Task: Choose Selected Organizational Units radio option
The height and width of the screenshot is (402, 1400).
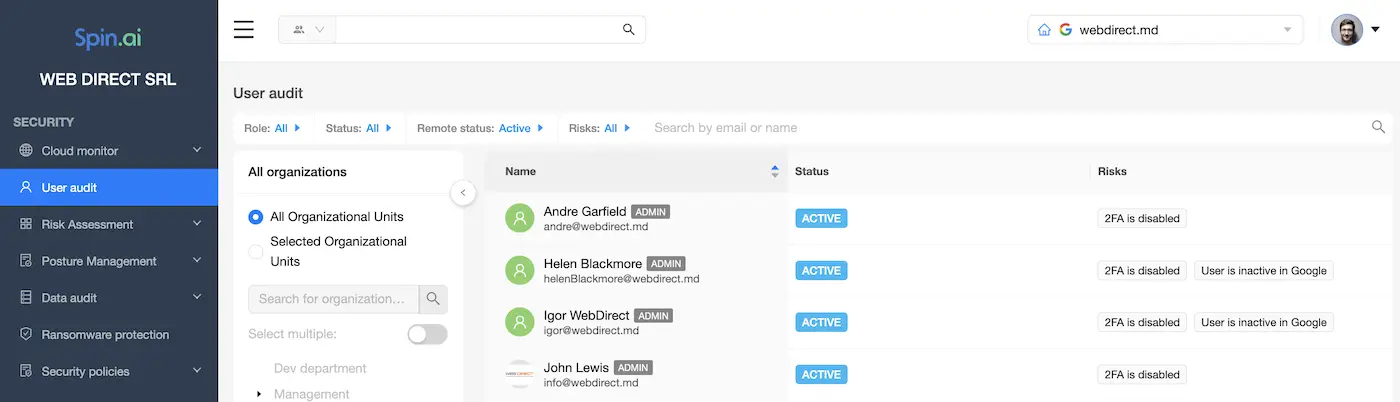Action: (256, 251)
